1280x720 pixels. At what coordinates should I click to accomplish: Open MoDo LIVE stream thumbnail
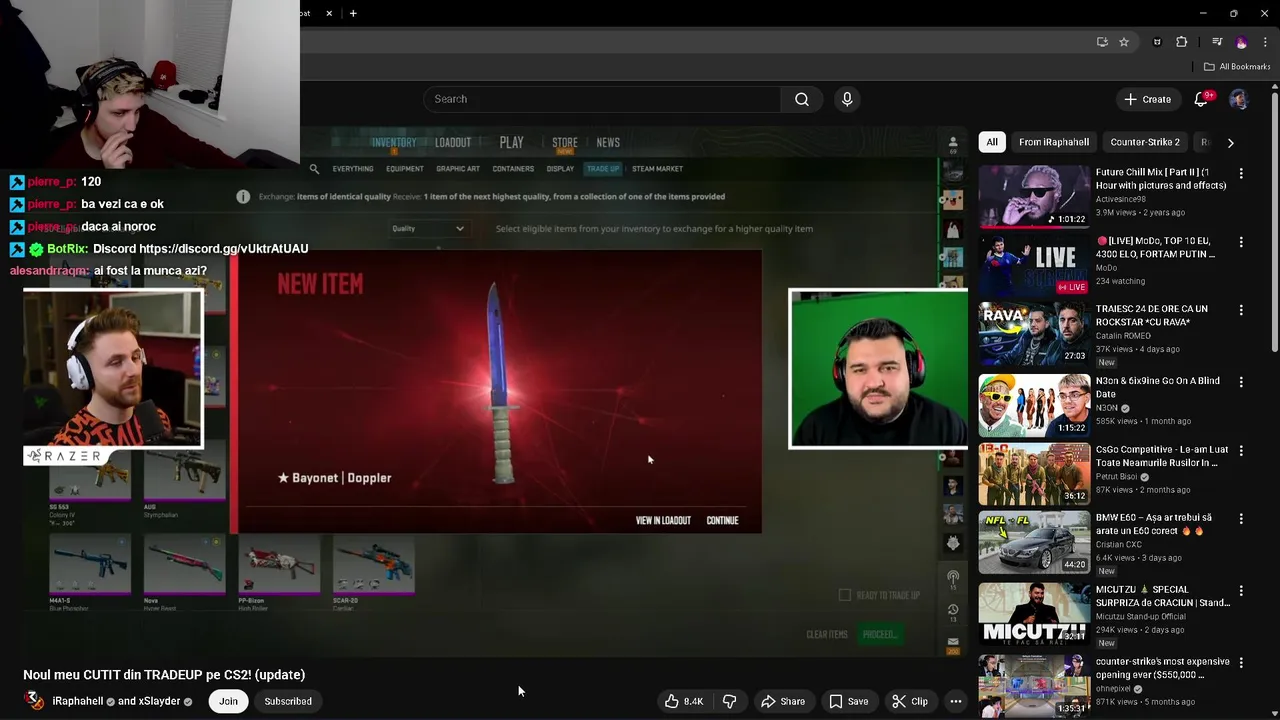[1034, 265]
